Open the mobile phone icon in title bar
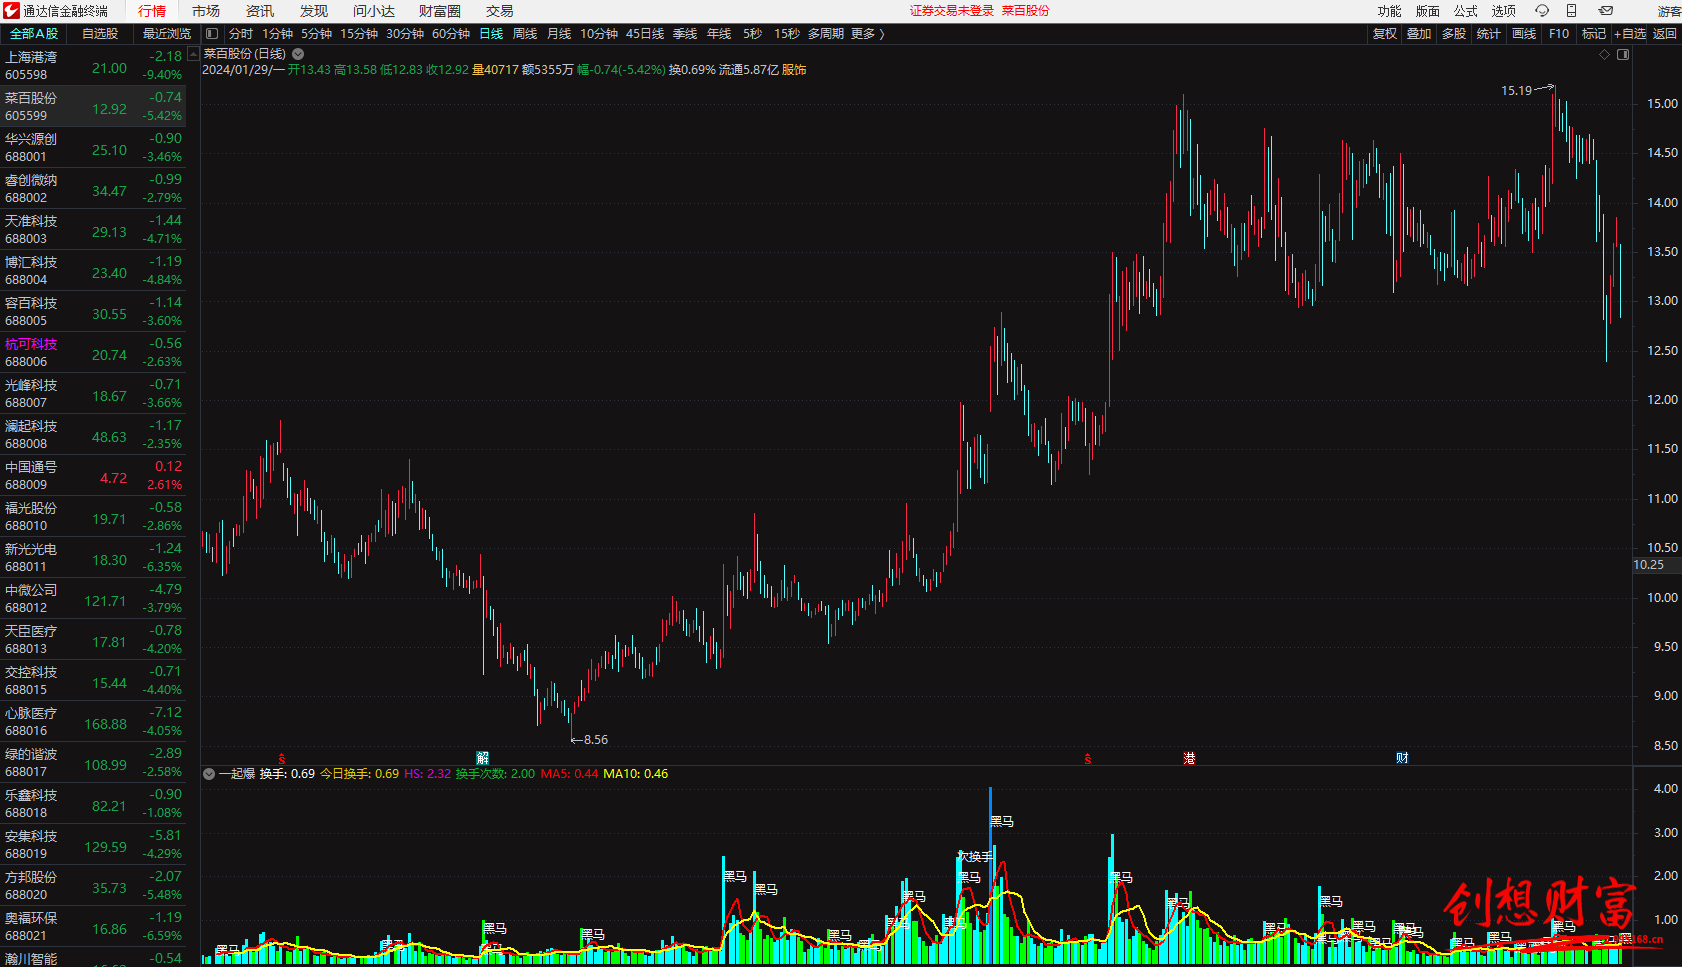 tap(1571, 11)
